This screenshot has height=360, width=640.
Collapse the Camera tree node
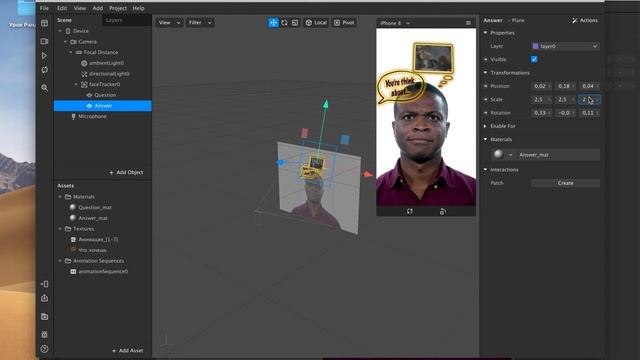[65, 42]
